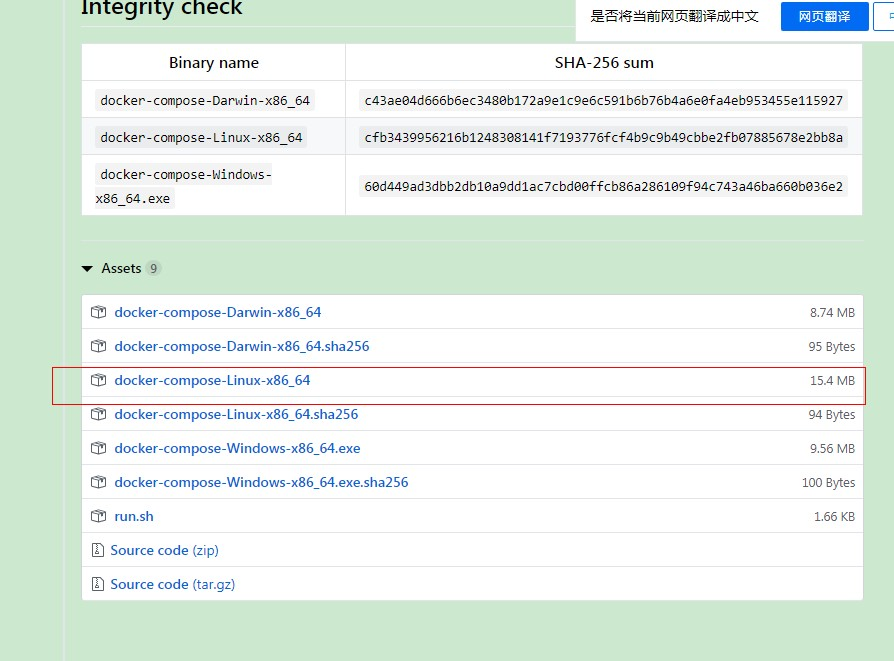Click the Assets count badge 9
This screenshot has width=894, height=661.
[x=153, y=269]
